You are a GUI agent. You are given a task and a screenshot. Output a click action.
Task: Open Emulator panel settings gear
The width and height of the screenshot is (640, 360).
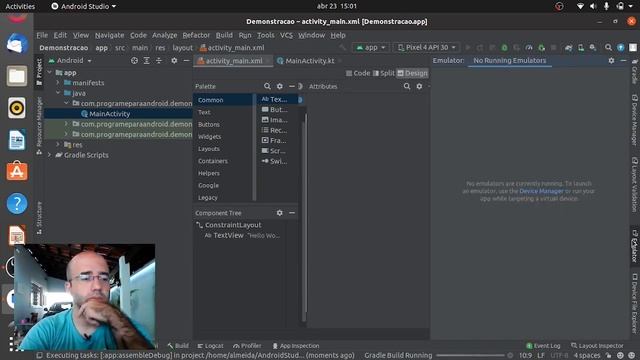click(x=611, y=60)
